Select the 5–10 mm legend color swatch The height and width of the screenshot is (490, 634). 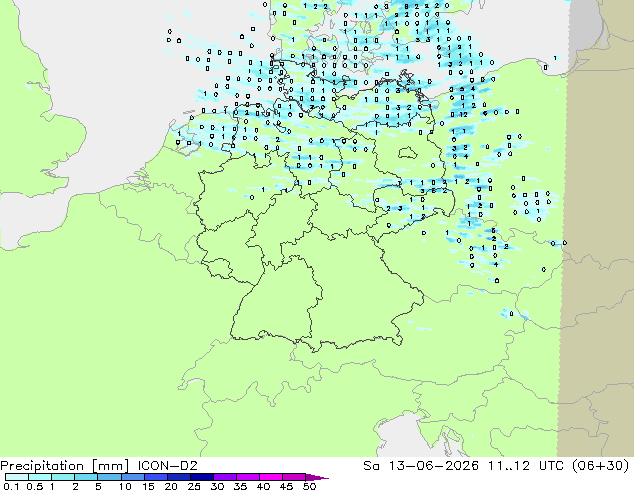coord(109,477)
